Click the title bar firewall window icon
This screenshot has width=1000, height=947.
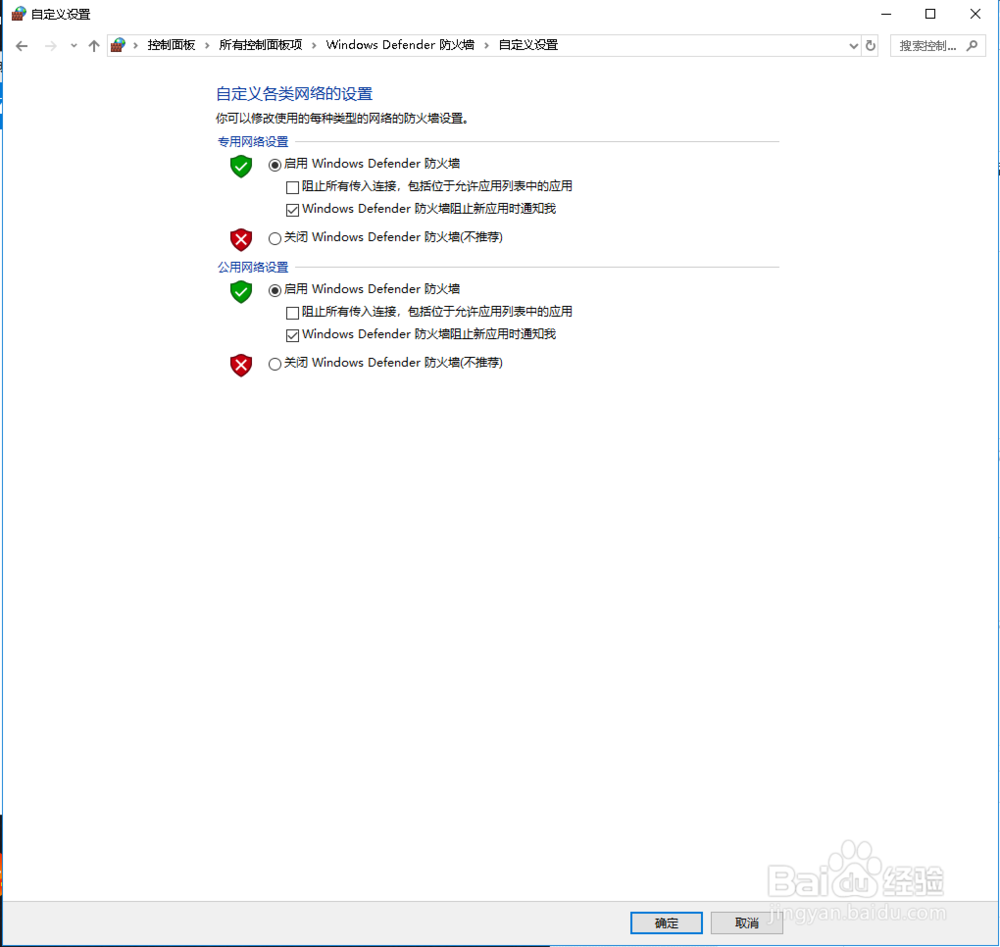point(19,13)
